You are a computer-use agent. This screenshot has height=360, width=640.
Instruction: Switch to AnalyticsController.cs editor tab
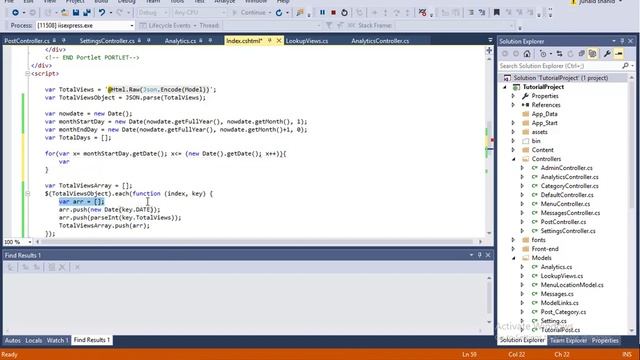380,41
